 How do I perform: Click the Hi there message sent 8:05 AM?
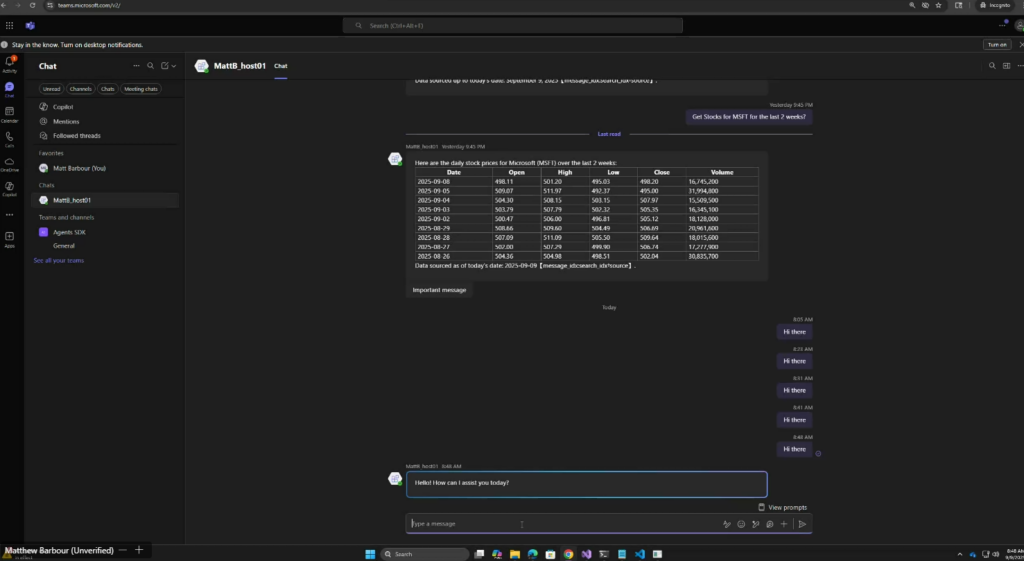(x=794, y=332)
